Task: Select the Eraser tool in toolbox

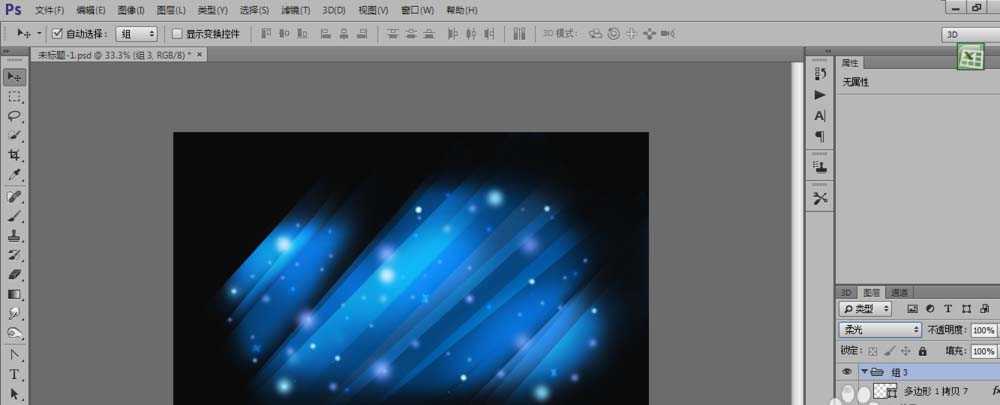Action: (15, 274)
